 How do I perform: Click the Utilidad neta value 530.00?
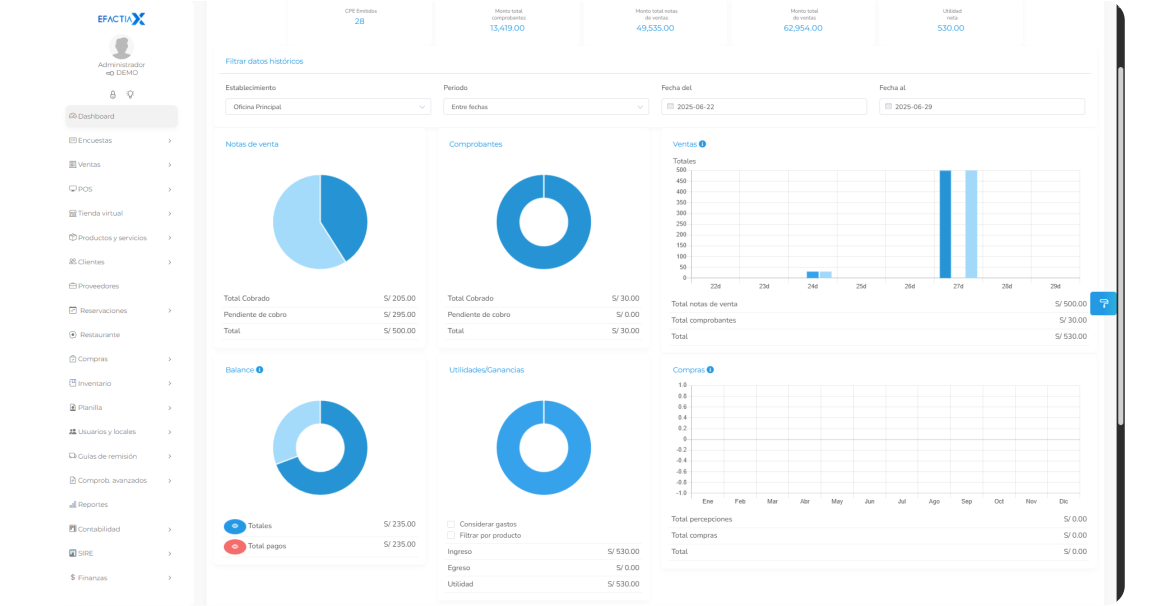pos(951,28)
